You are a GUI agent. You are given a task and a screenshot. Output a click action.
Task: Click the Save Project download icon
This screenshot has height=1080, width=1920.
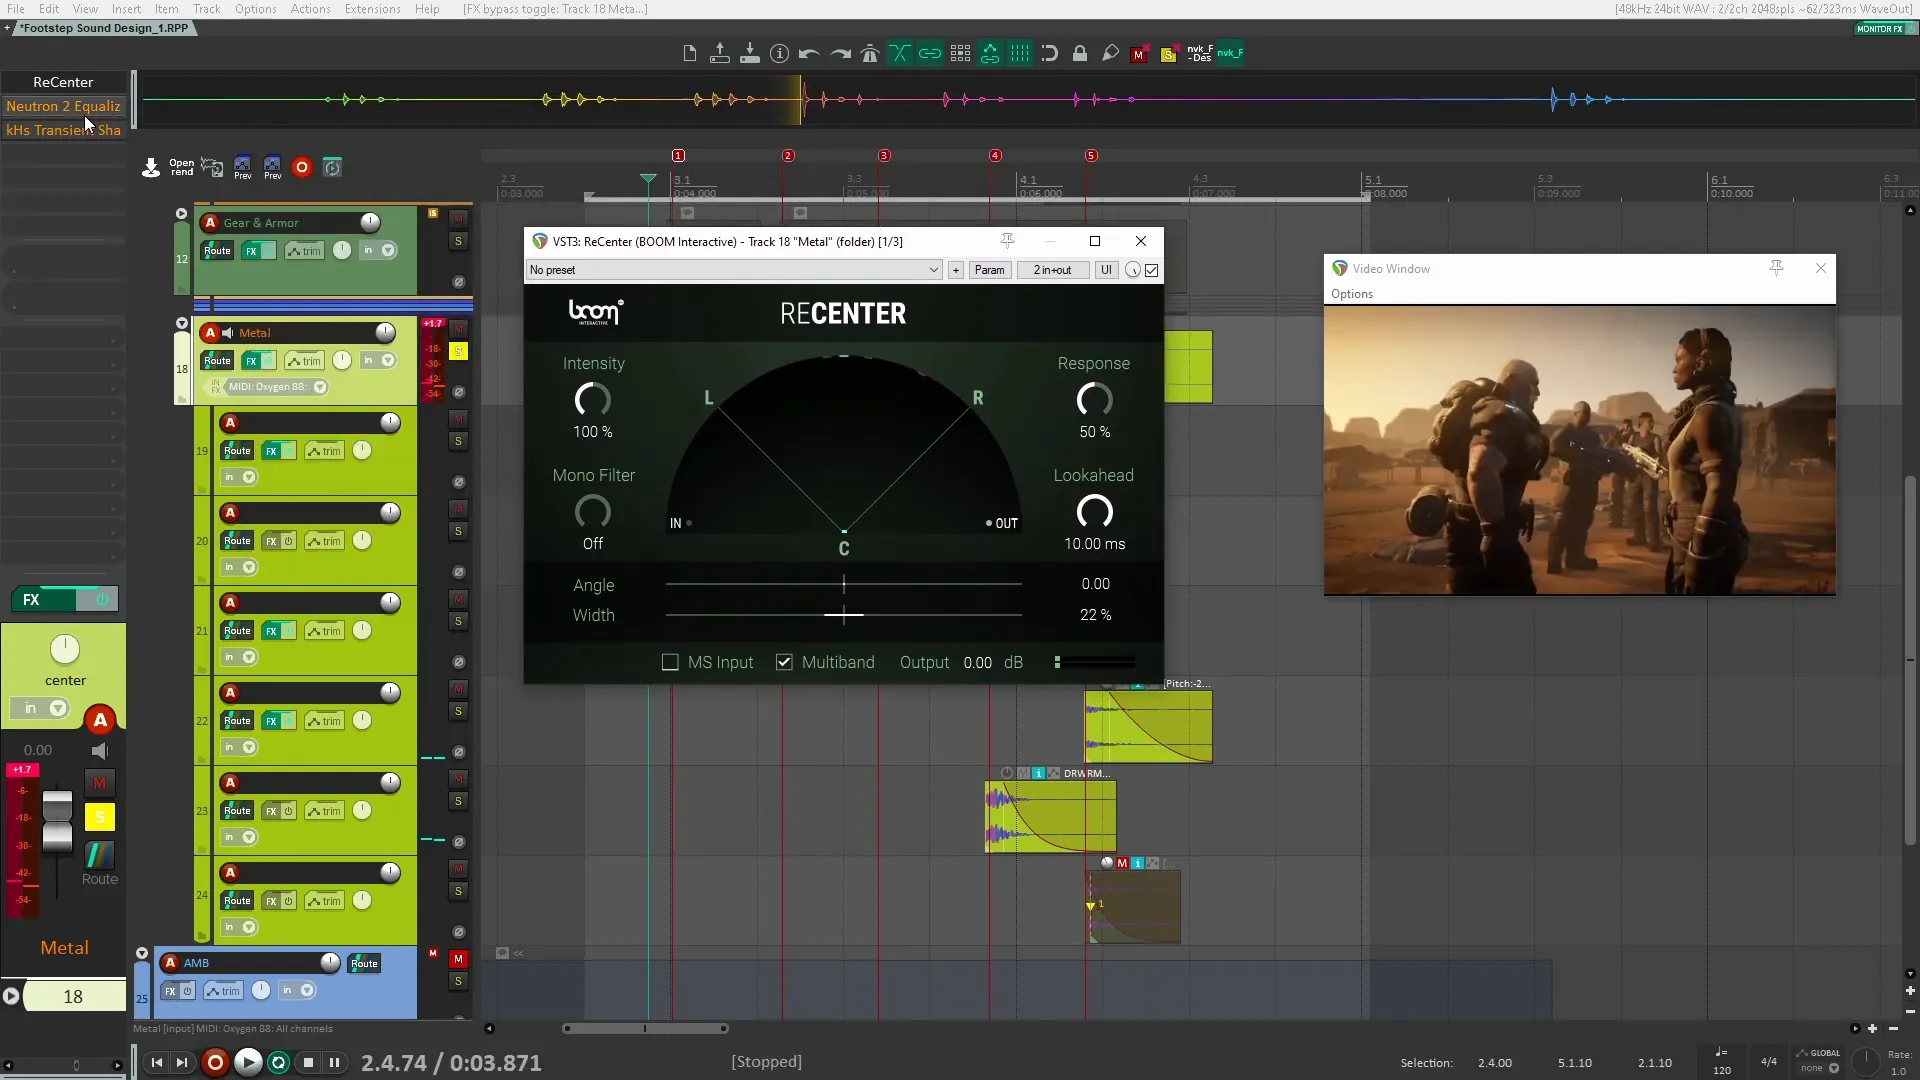(750, 54)
